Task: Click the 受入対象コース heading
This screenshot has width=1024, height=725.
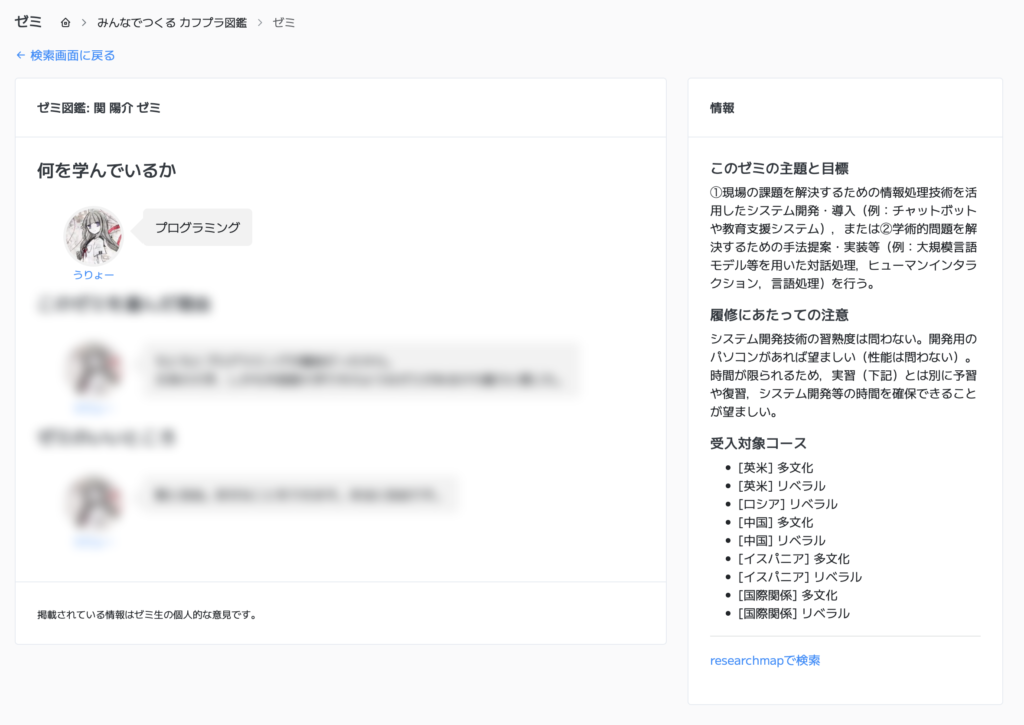Action: tap(758, 443)
